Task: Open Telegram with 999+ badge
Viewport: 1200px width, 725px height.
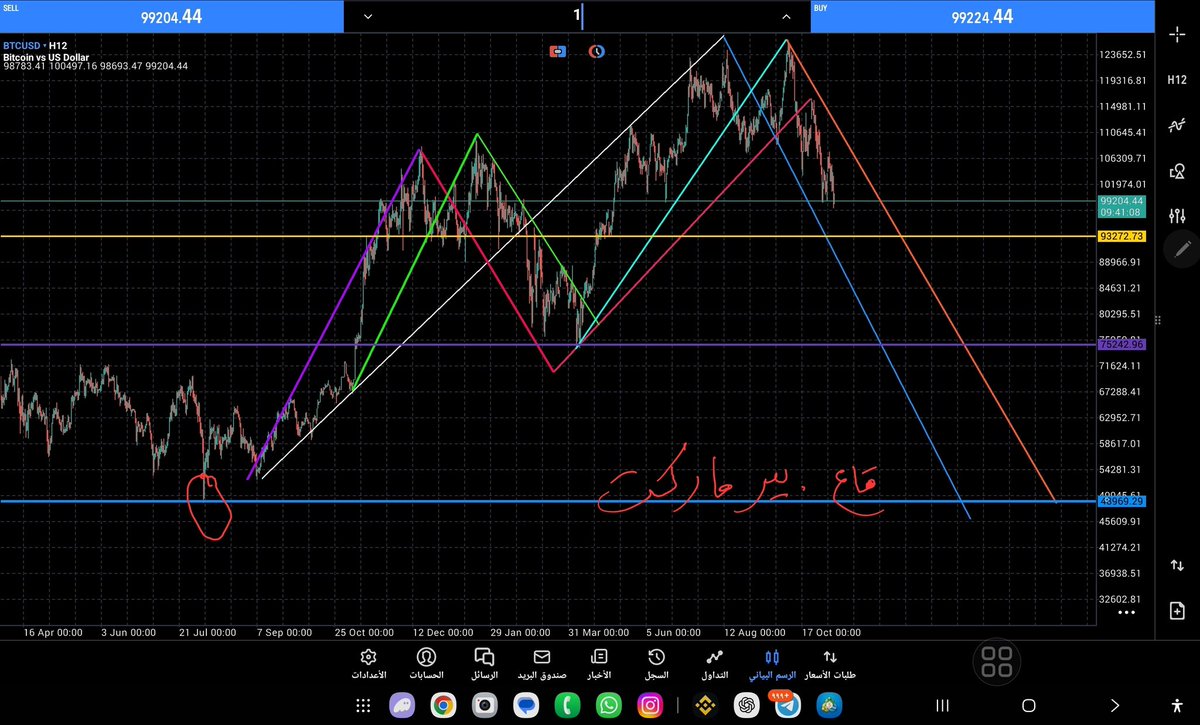Action: [x=786, y=704]
